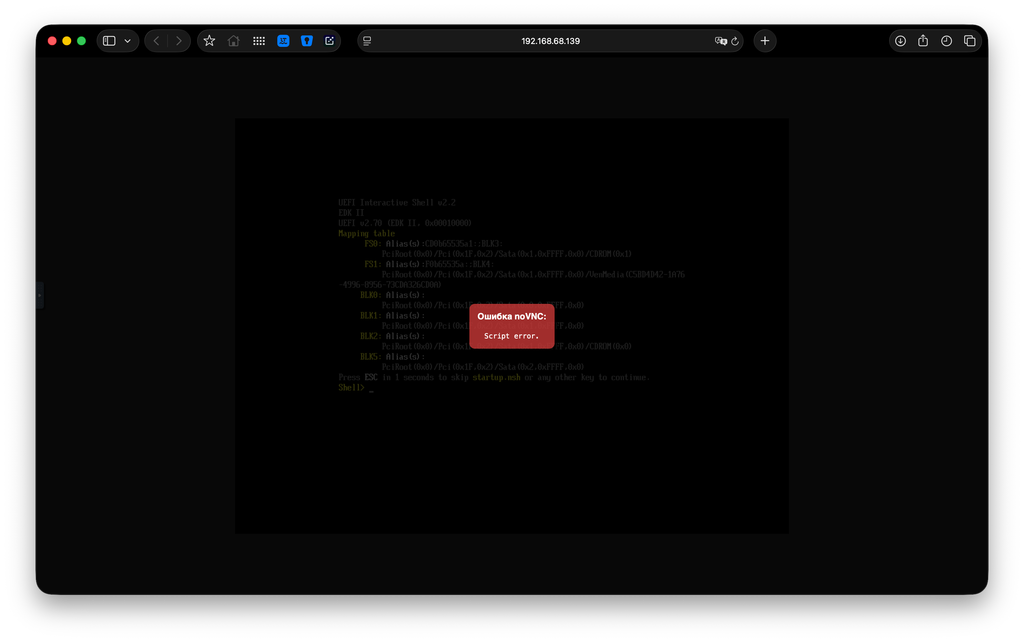Show browsing history clock icon
The image size is (1024, 642).
(x=946, y=40)
